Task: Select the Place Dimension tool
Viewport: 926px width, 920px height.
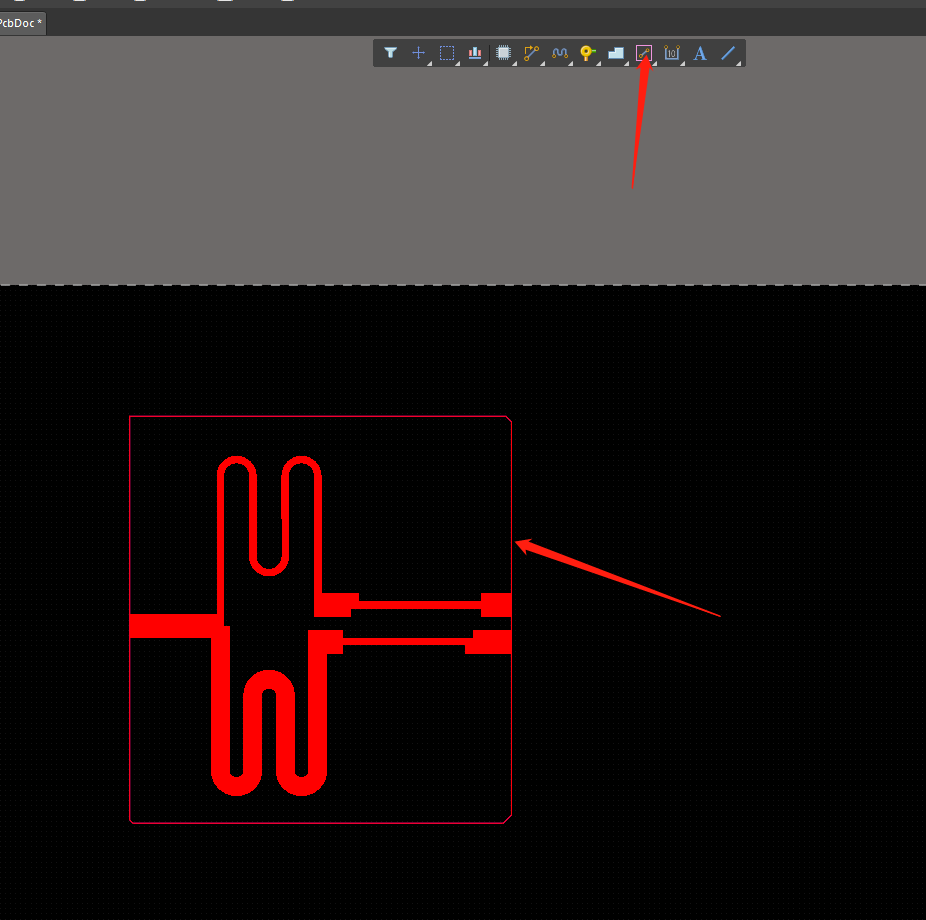Action: pyautogui.click(x=672, y=53)
